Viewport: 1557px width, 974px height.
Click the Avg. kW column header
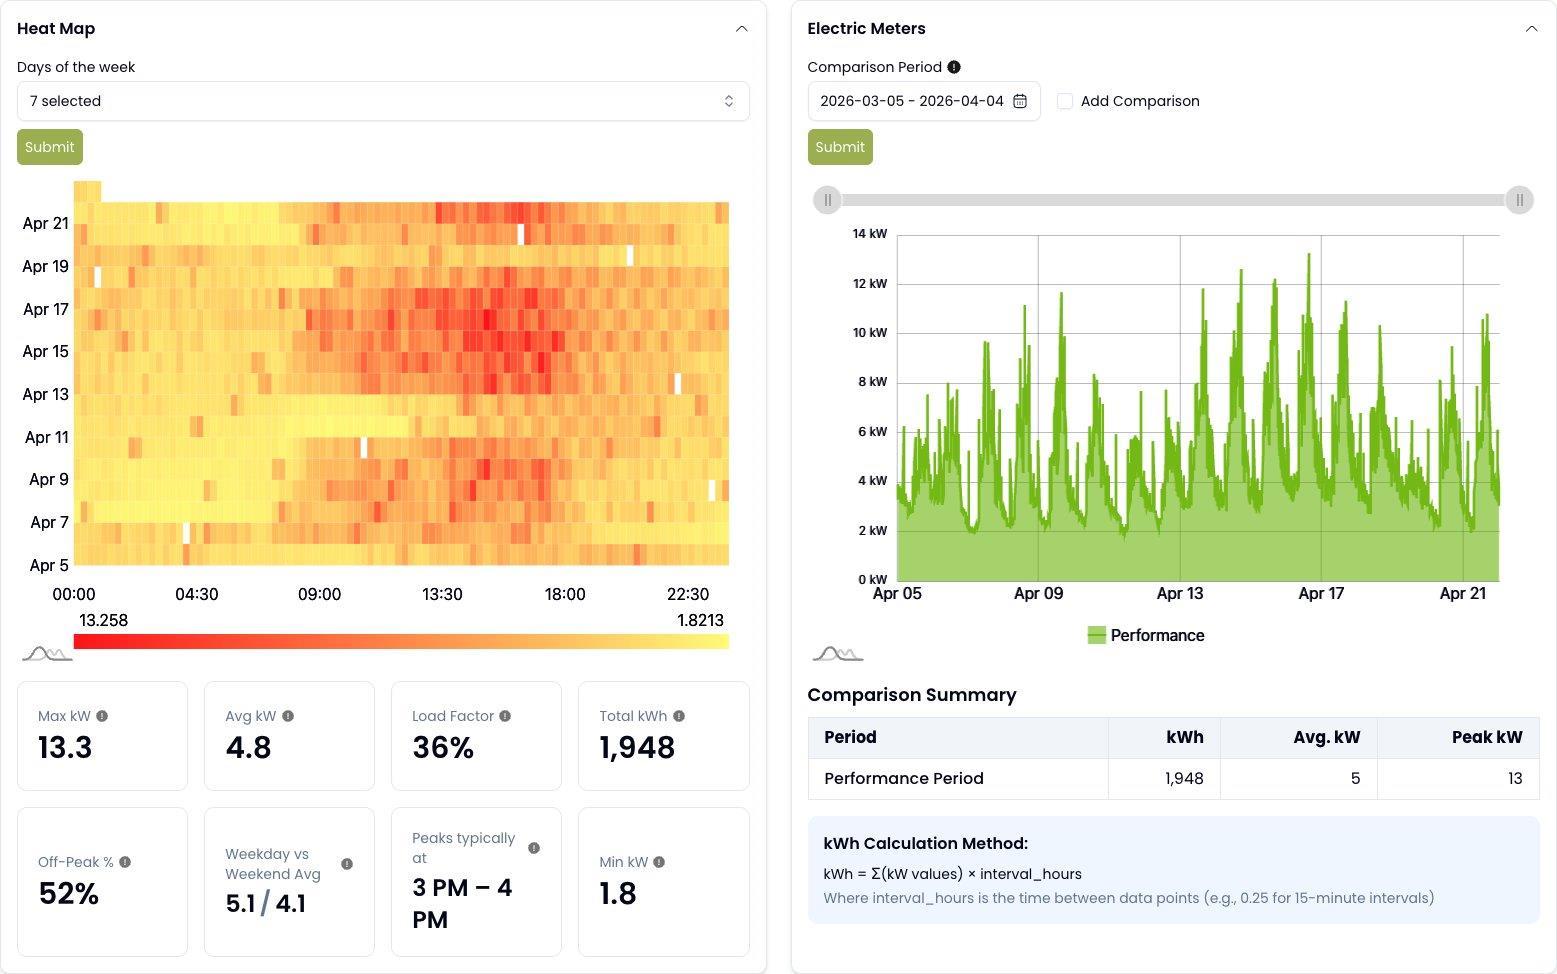[1327, 738]
